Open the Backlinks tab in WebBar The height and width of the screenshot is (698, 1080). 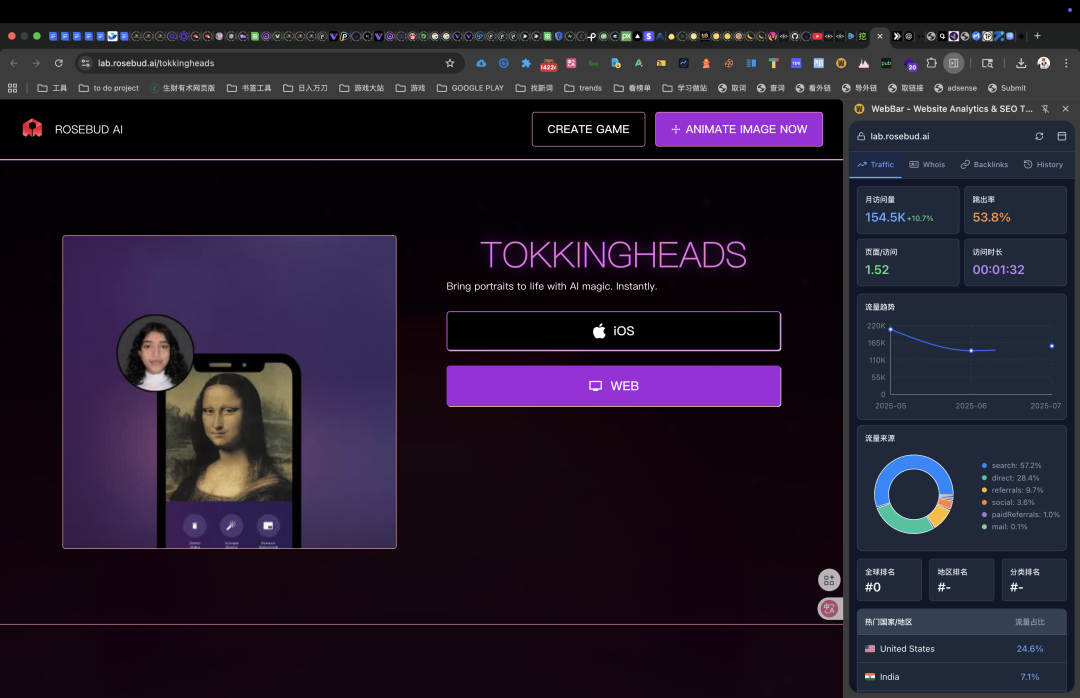[984, 165]
